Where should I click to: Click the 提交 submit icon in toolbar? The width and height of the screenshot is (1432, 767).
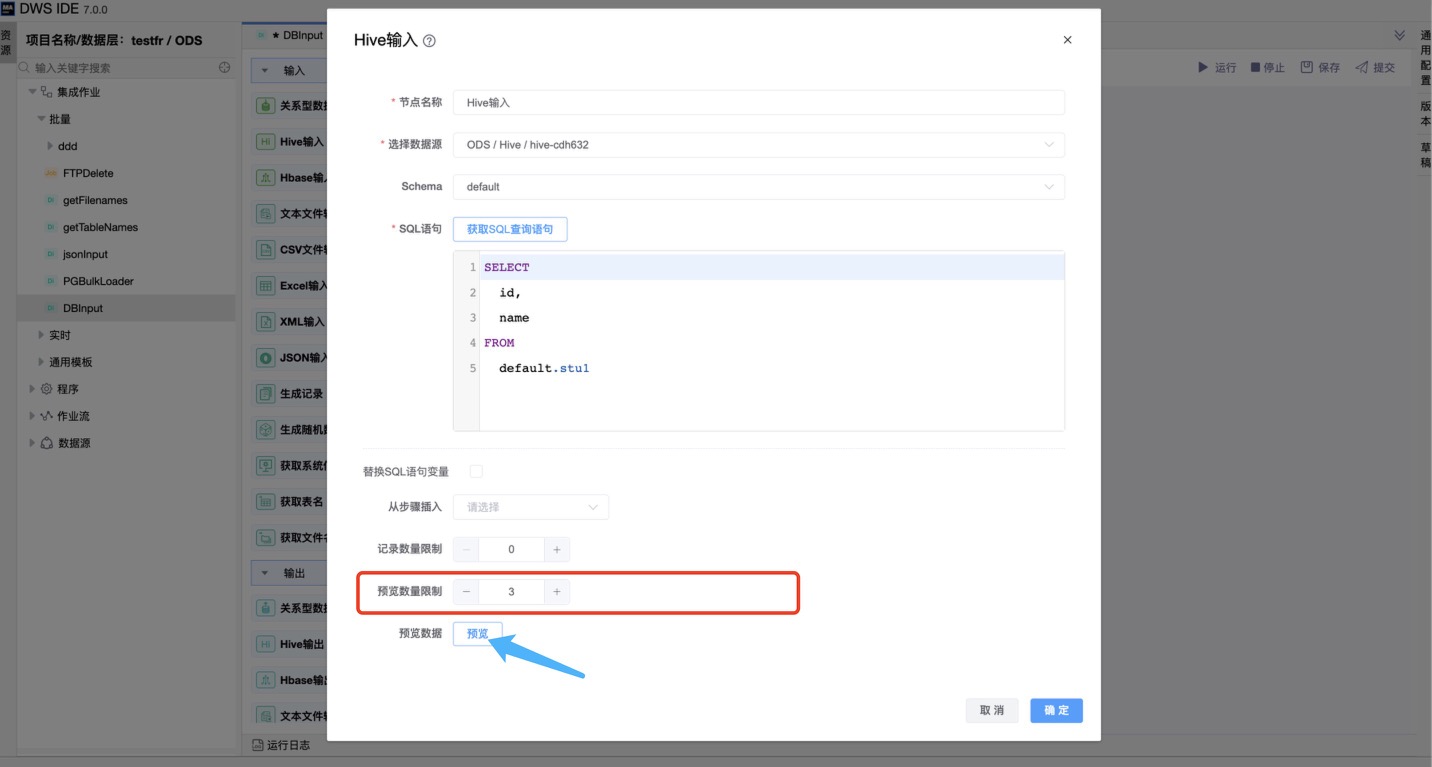pyautogui.click(x=1361, y=67)
